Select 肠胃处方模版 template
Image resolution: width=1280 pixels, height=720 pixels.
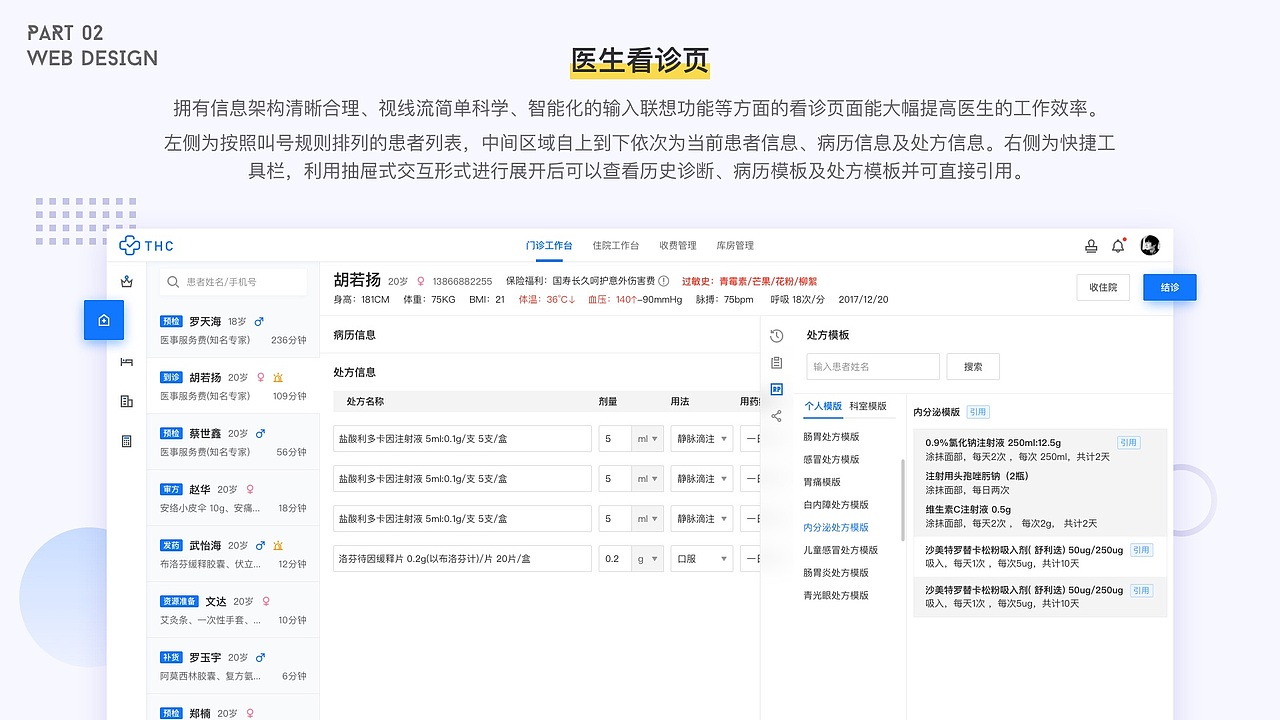(x=831, y=437)
